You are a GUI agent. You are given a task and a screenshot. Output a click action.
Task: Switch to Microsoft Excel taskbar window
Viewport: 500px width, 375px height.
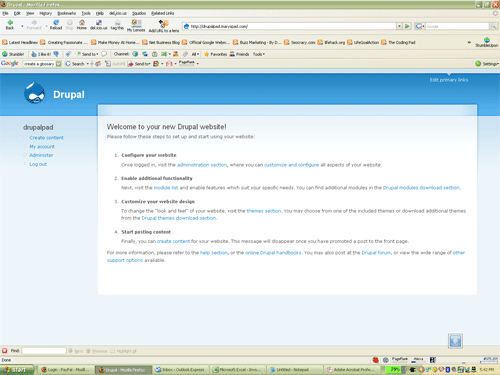[x=239, y=370]
